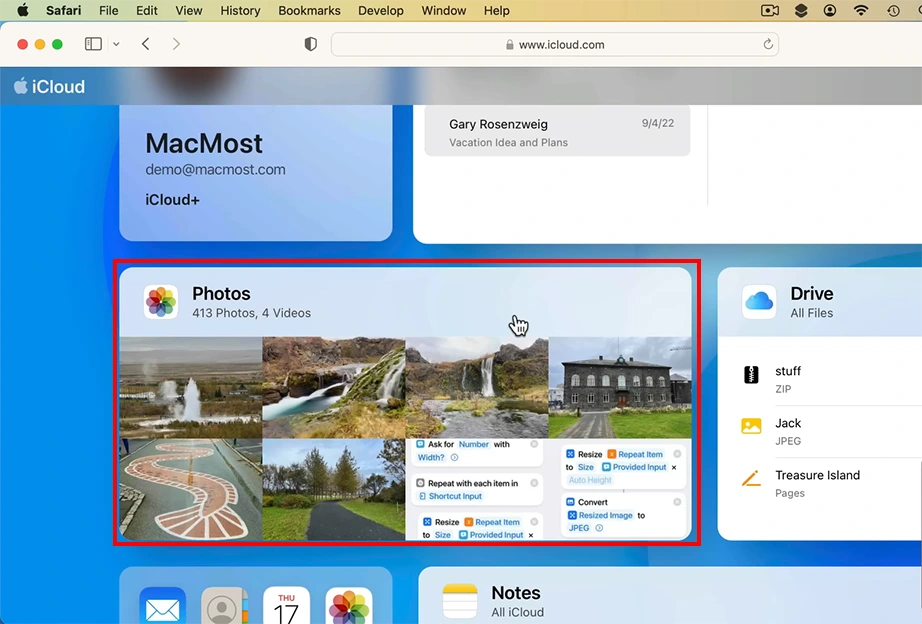Open the Wi-Fi status menu
The width and height of the screenshot is (922, 624).
[x=861, y=11]
